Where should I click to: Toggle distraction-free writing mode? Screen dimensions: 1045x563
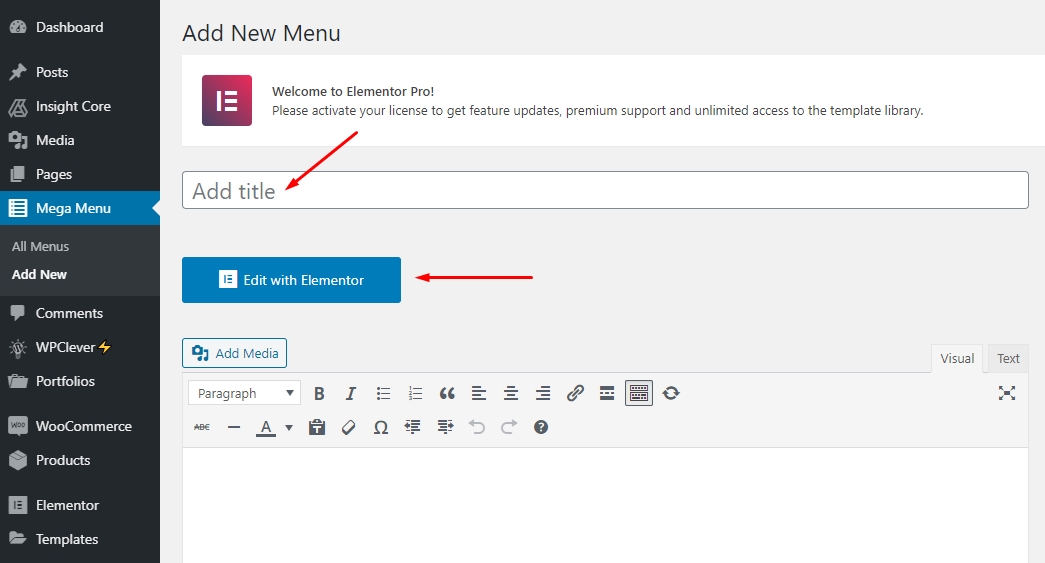1007,393
